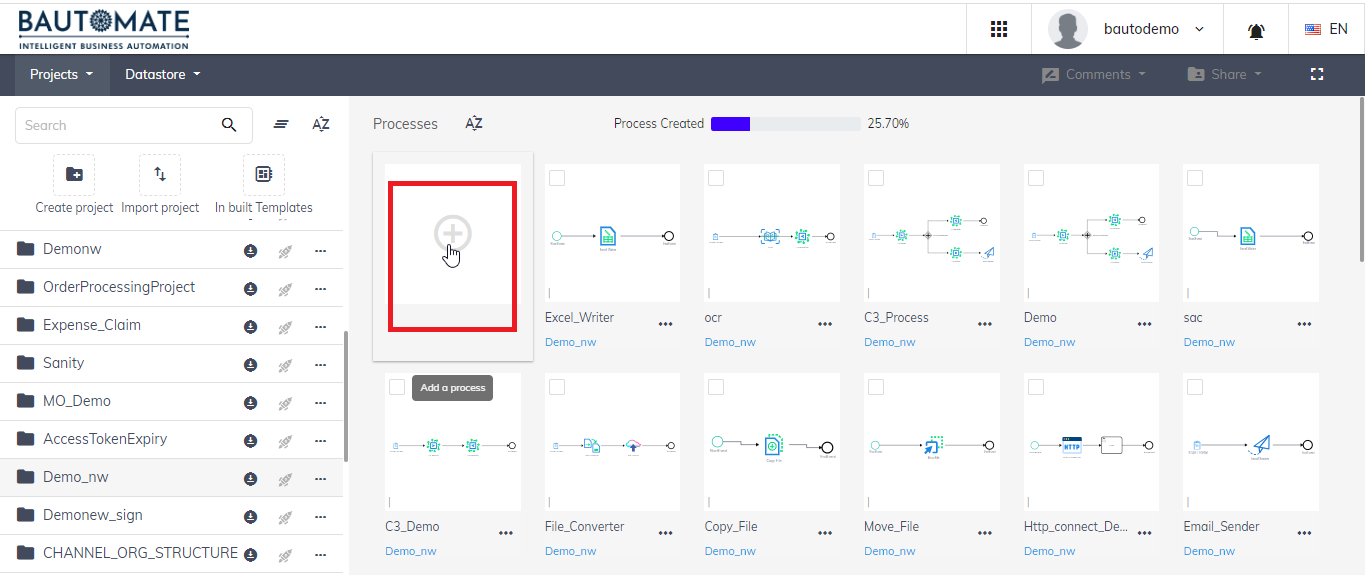Expand the Comments dropdown

point(1093,74)
